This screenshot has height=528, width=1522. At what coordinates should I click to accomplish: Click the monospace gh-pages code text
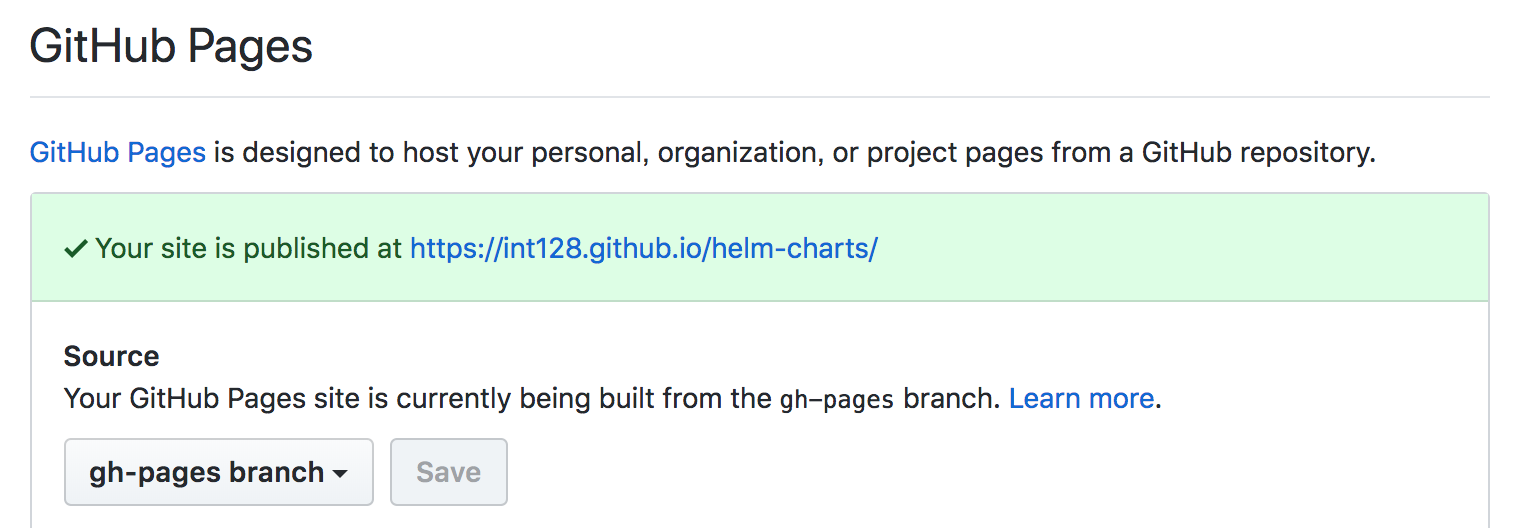pyautogui.click(x=836, y=400)
